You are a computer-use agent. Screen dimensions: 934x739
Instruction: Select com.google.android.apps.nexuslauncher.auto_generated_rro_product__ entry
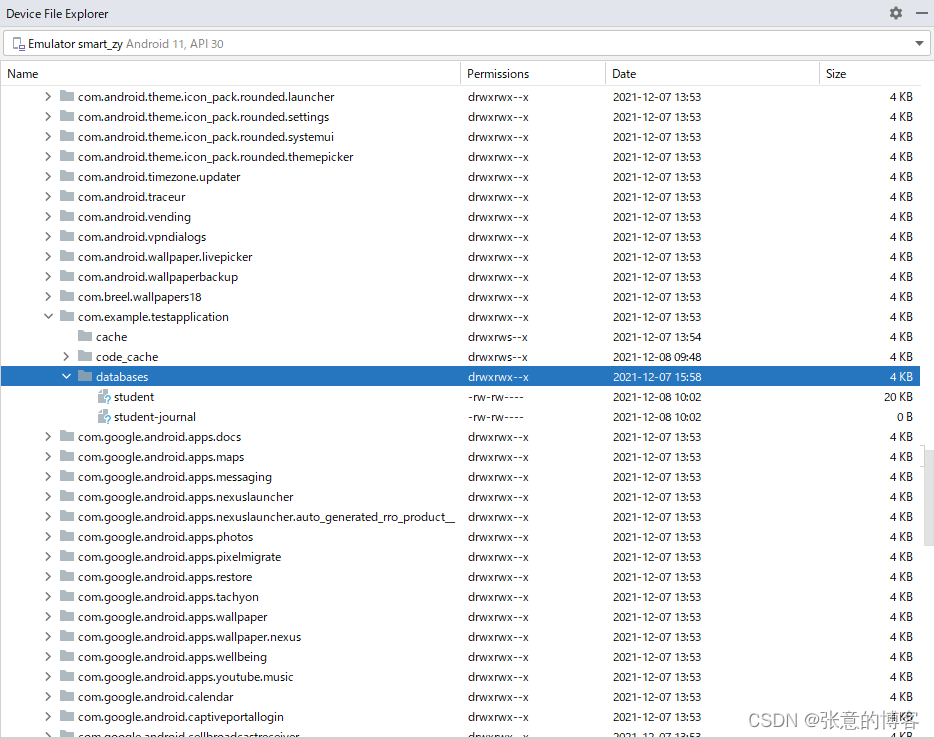[x=266, y=517]
